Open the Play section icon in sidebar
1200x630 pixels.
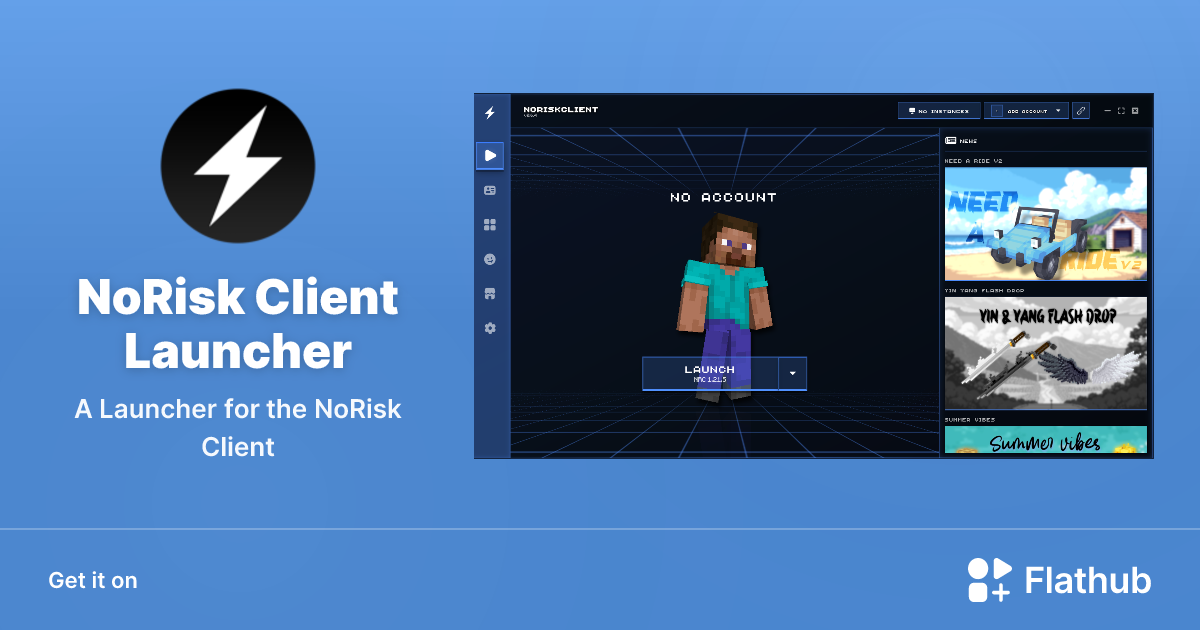click(490, 156)
